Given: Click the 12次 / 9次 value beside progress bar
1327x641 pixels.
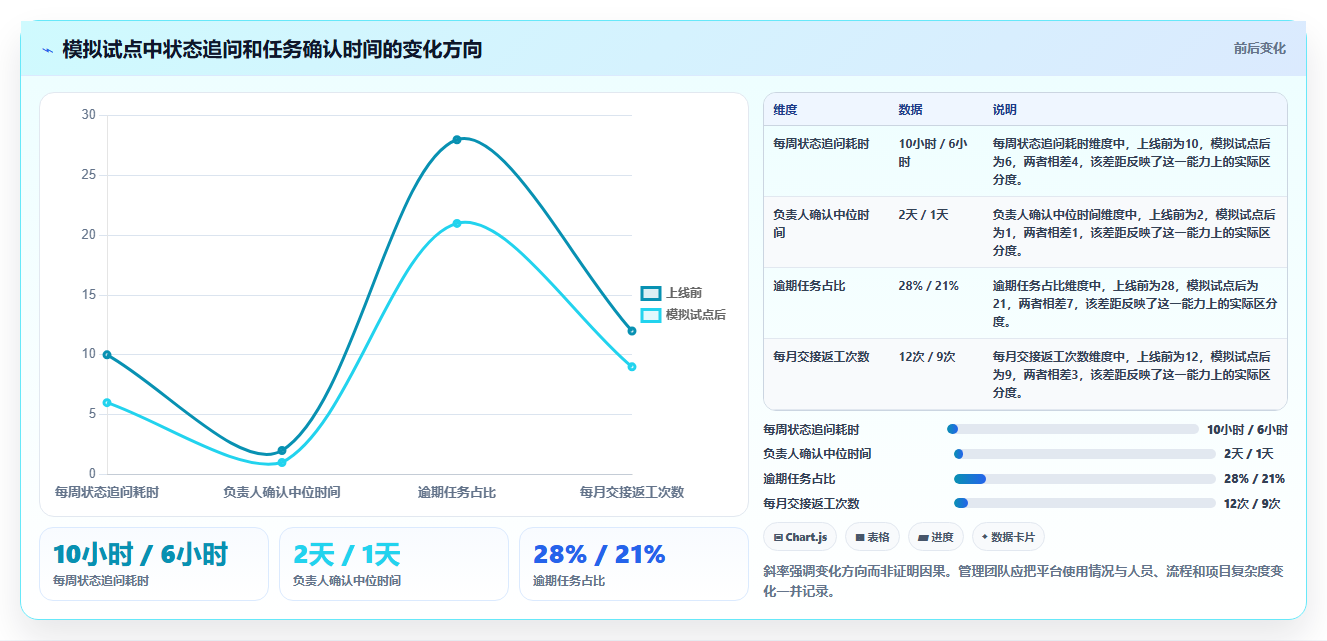Looking at the screenshot, I should pos(1252,503).
